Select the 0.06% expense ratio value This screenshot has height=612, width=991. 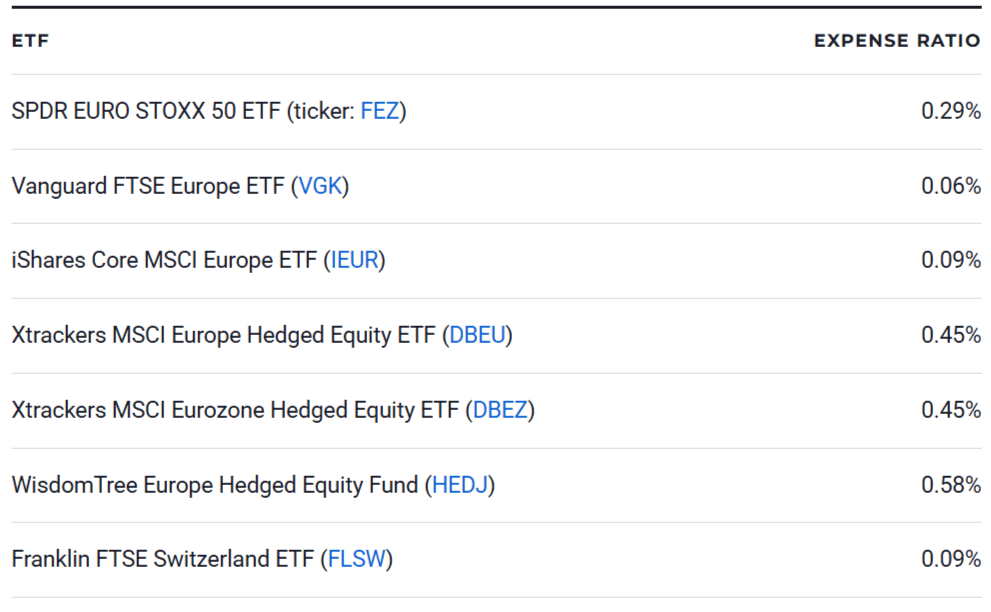click(950, 186)
